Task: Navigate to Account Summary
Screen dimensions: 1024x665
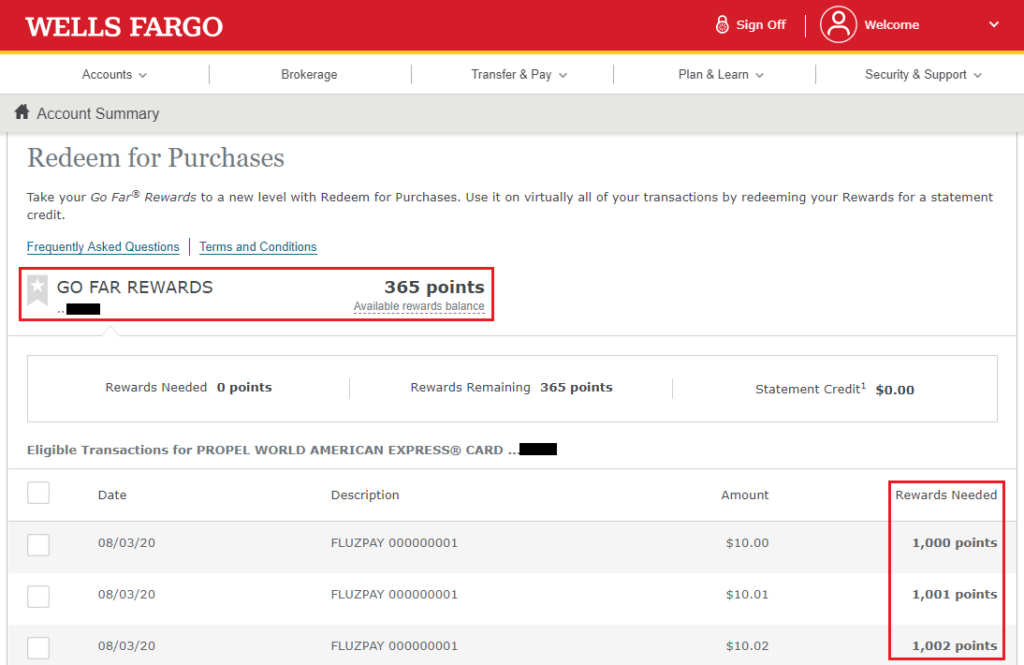Action: (x=97, y=113)
